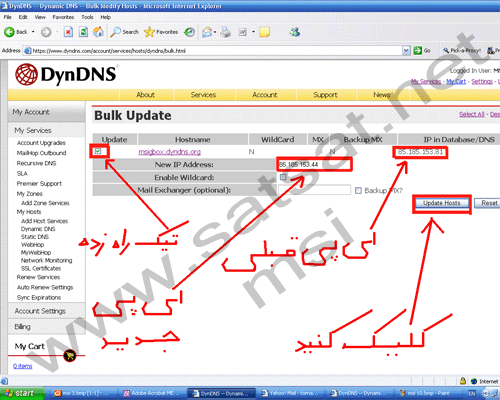The image size is (500, 400).
Task: Open Auto Renew Settings in sidebar
Action: [x=45, y=287]
